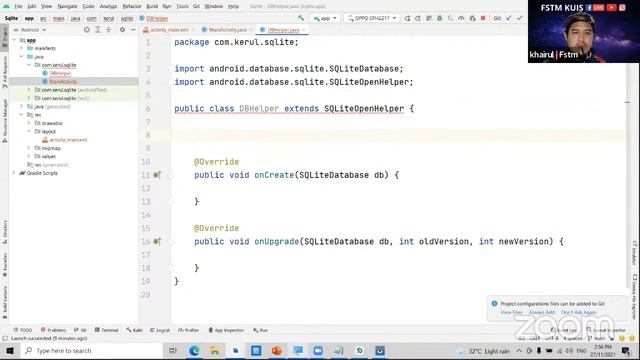Switch to the MainActivity.java tab
Screen dimensions: 640x360
pos(227,30)
